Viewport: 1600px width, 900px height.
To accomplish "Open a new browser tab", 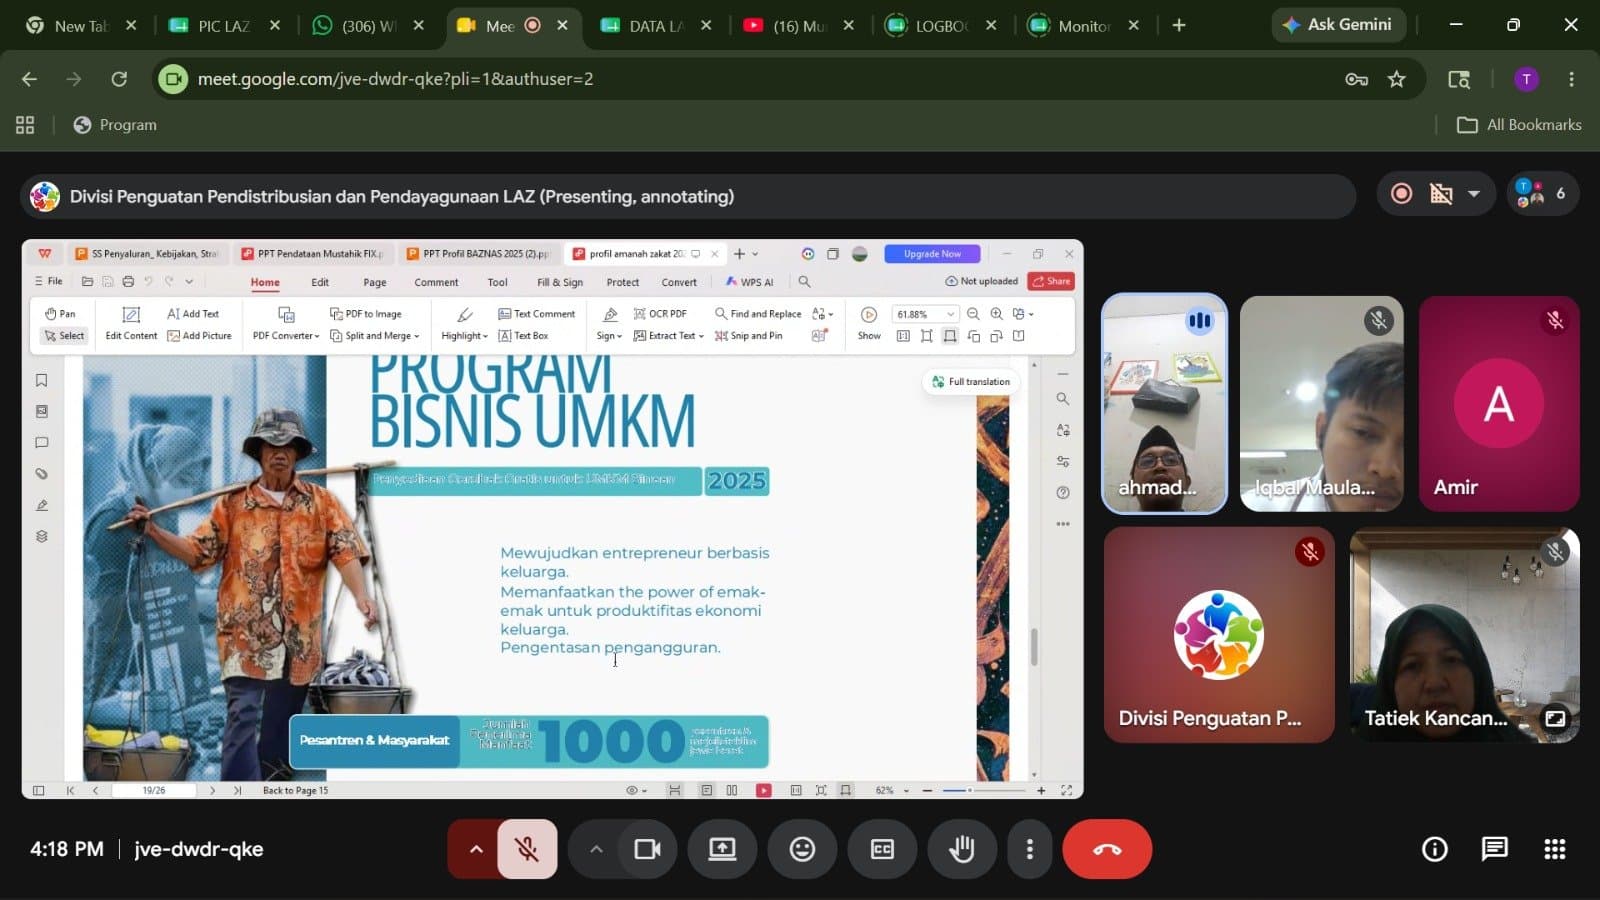I will pyautogui.click(x=1179, y=26).
